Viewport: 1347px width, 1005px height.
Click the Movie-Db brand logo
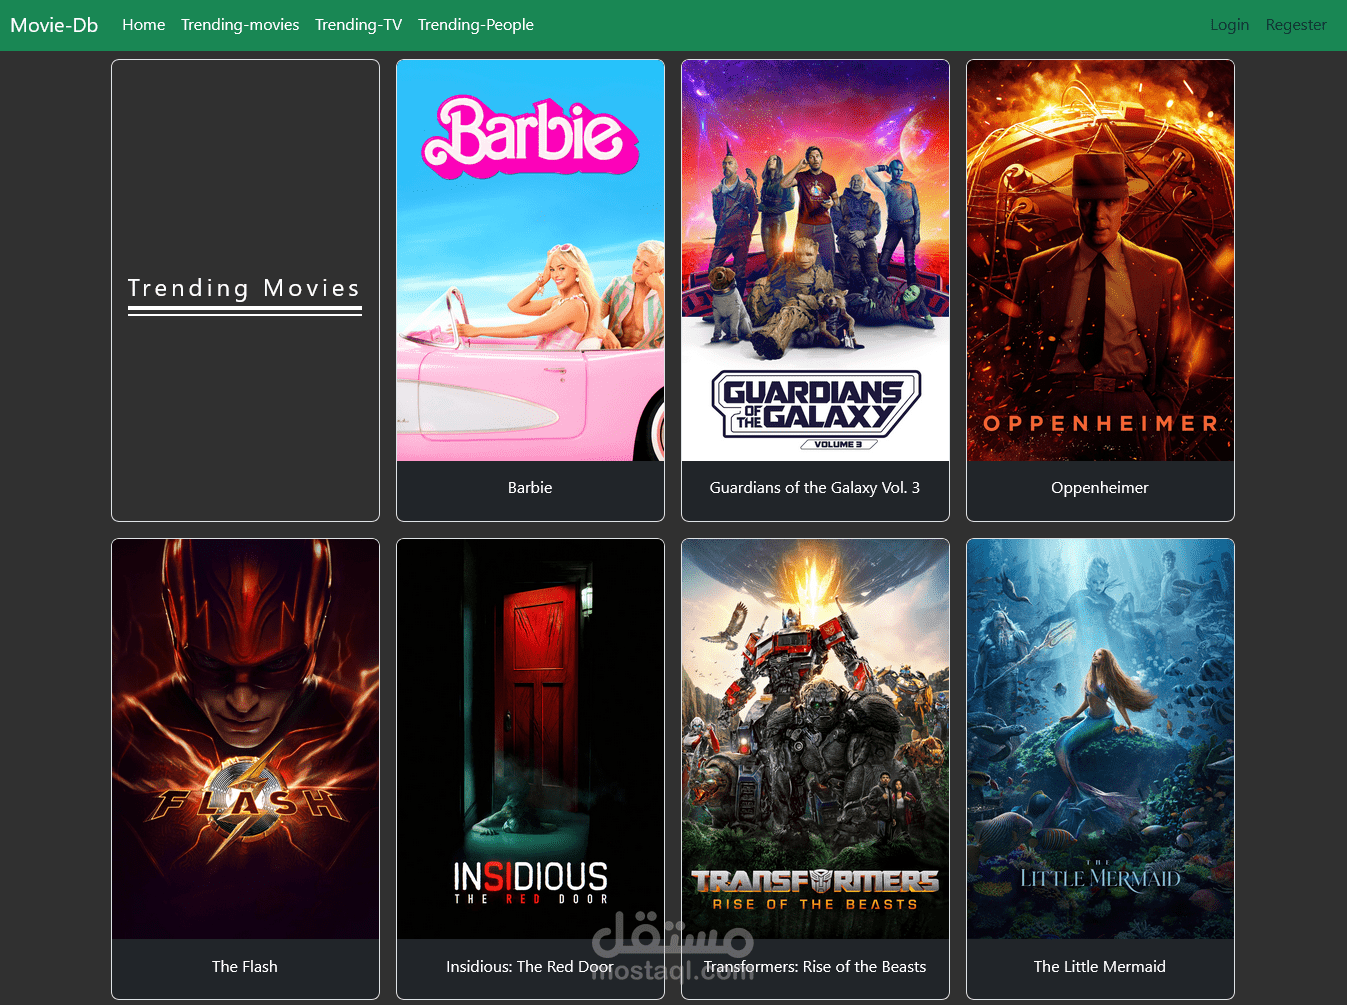(54, 25)
